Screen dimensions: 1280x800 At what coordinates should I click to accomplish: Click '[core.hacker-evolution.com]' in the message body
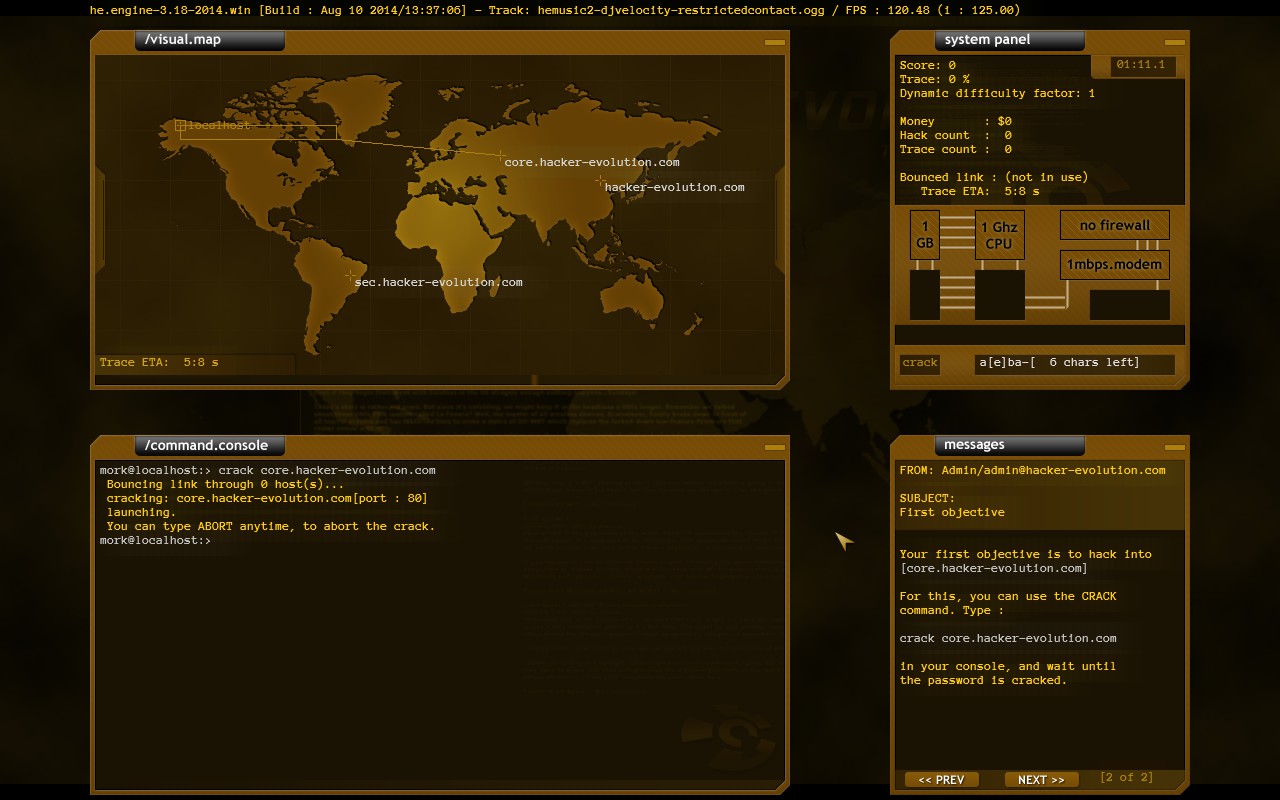[x=994, y=568]
